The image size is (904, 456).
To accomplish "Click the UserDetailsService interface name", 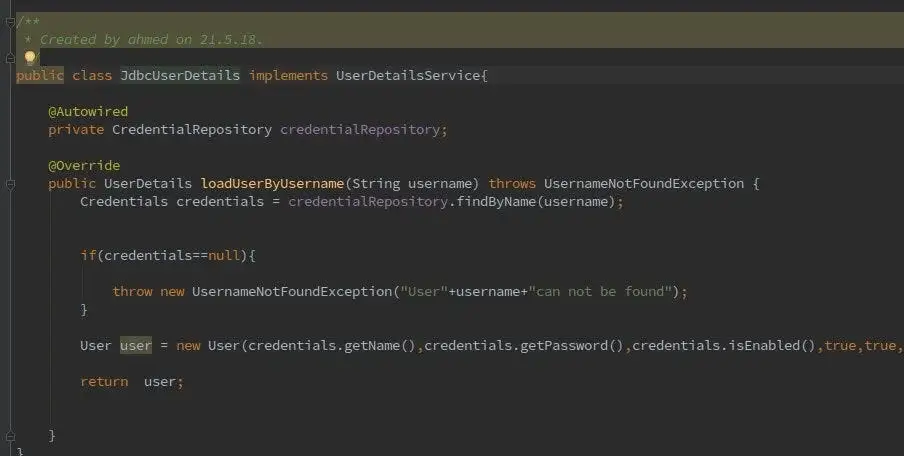I will (x=408, y=76).
